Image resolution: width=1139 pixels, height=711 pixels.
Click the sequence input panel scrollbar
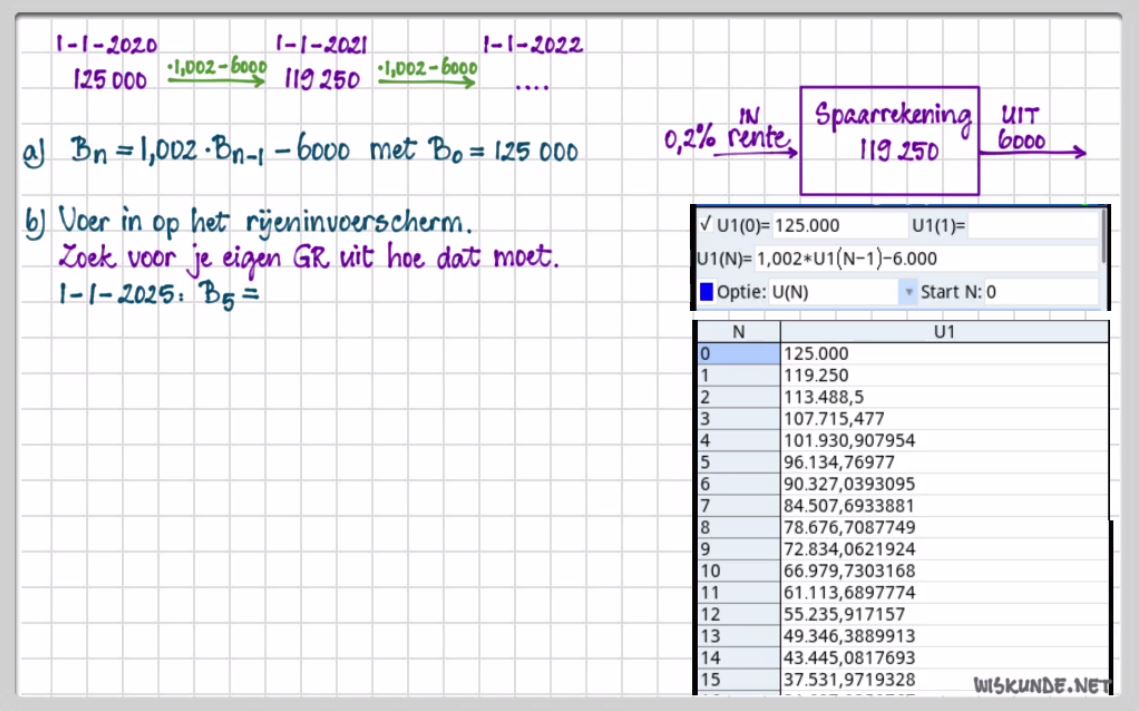coord(1103,236)
